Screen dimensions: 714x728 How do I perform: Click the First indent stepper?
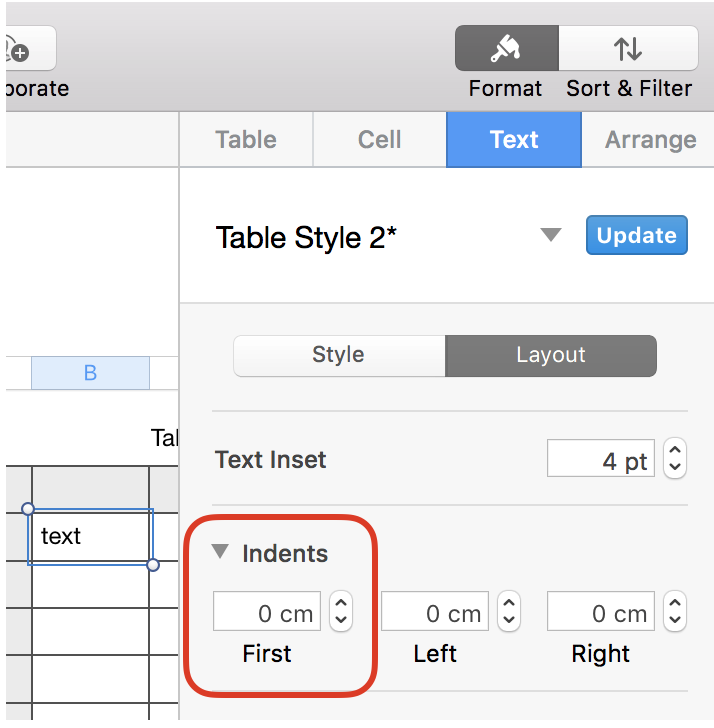click(341, 612)
